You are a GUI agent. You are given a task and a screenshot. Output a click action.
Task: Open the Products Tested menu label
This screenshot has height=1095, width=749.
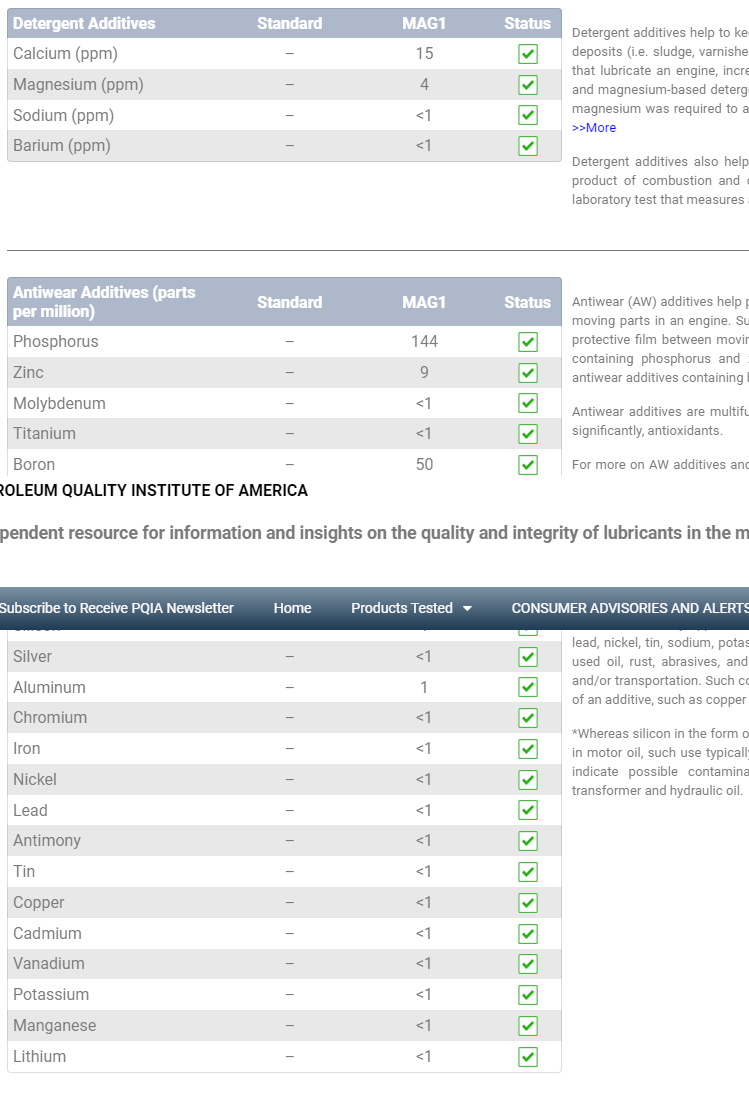(402, 608)
